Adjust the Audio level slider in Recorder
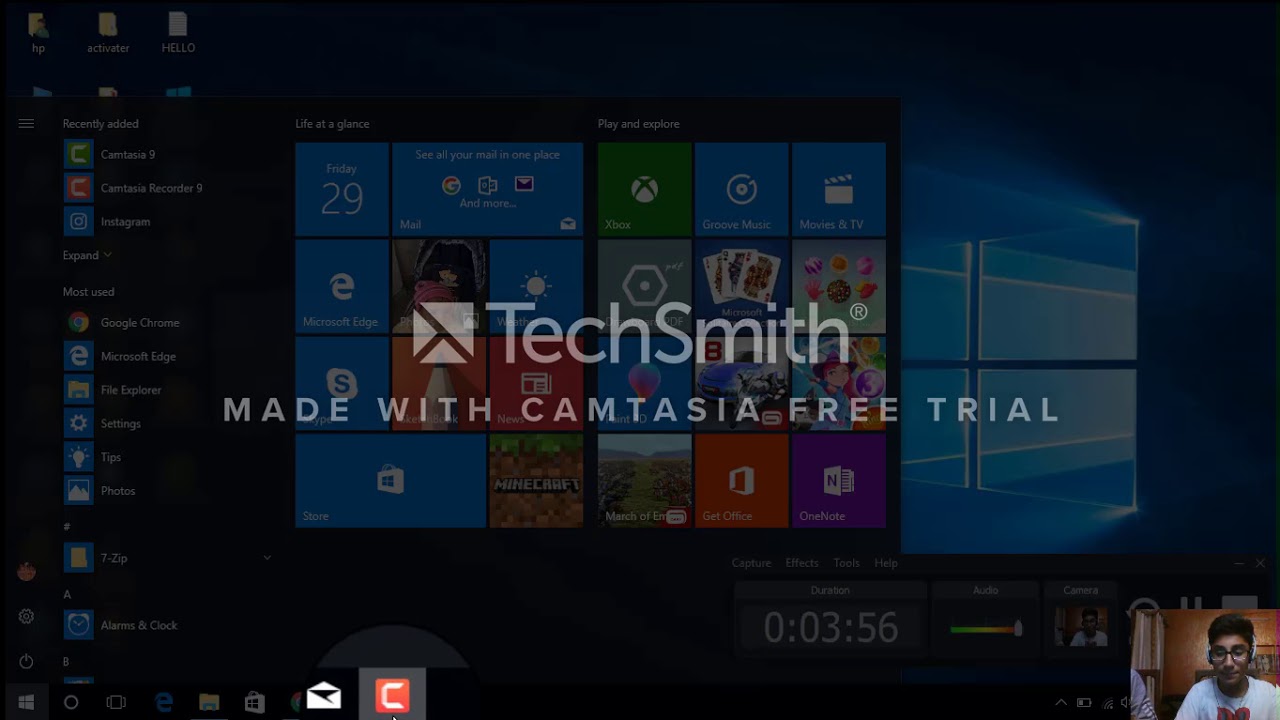The width and height of the screenshot is (1280, 720). point(1018,629)
